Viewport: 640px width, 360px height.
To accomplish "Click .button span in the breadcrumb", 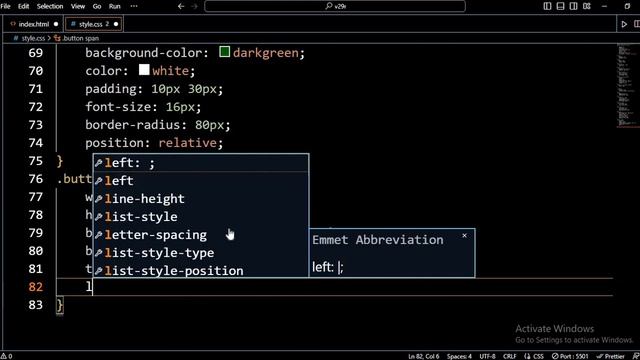I will 80,38.
